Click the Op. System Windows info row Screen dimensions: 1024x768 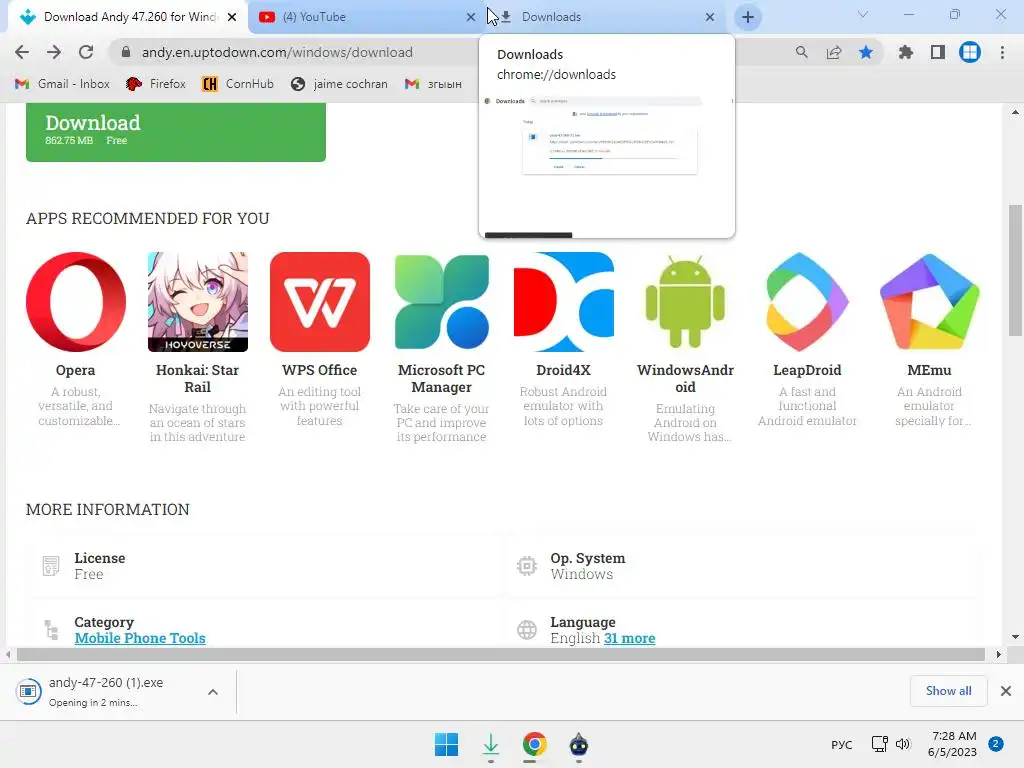pos(741,566)
